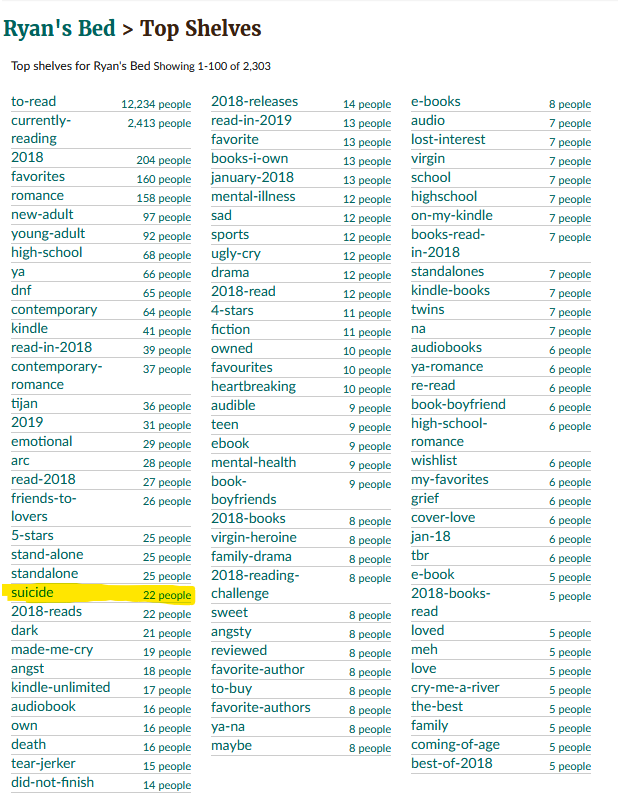Viewport: 618px width, 797px height.
Task: Select the emotional shelf
Action: click(x=42, y=442)
